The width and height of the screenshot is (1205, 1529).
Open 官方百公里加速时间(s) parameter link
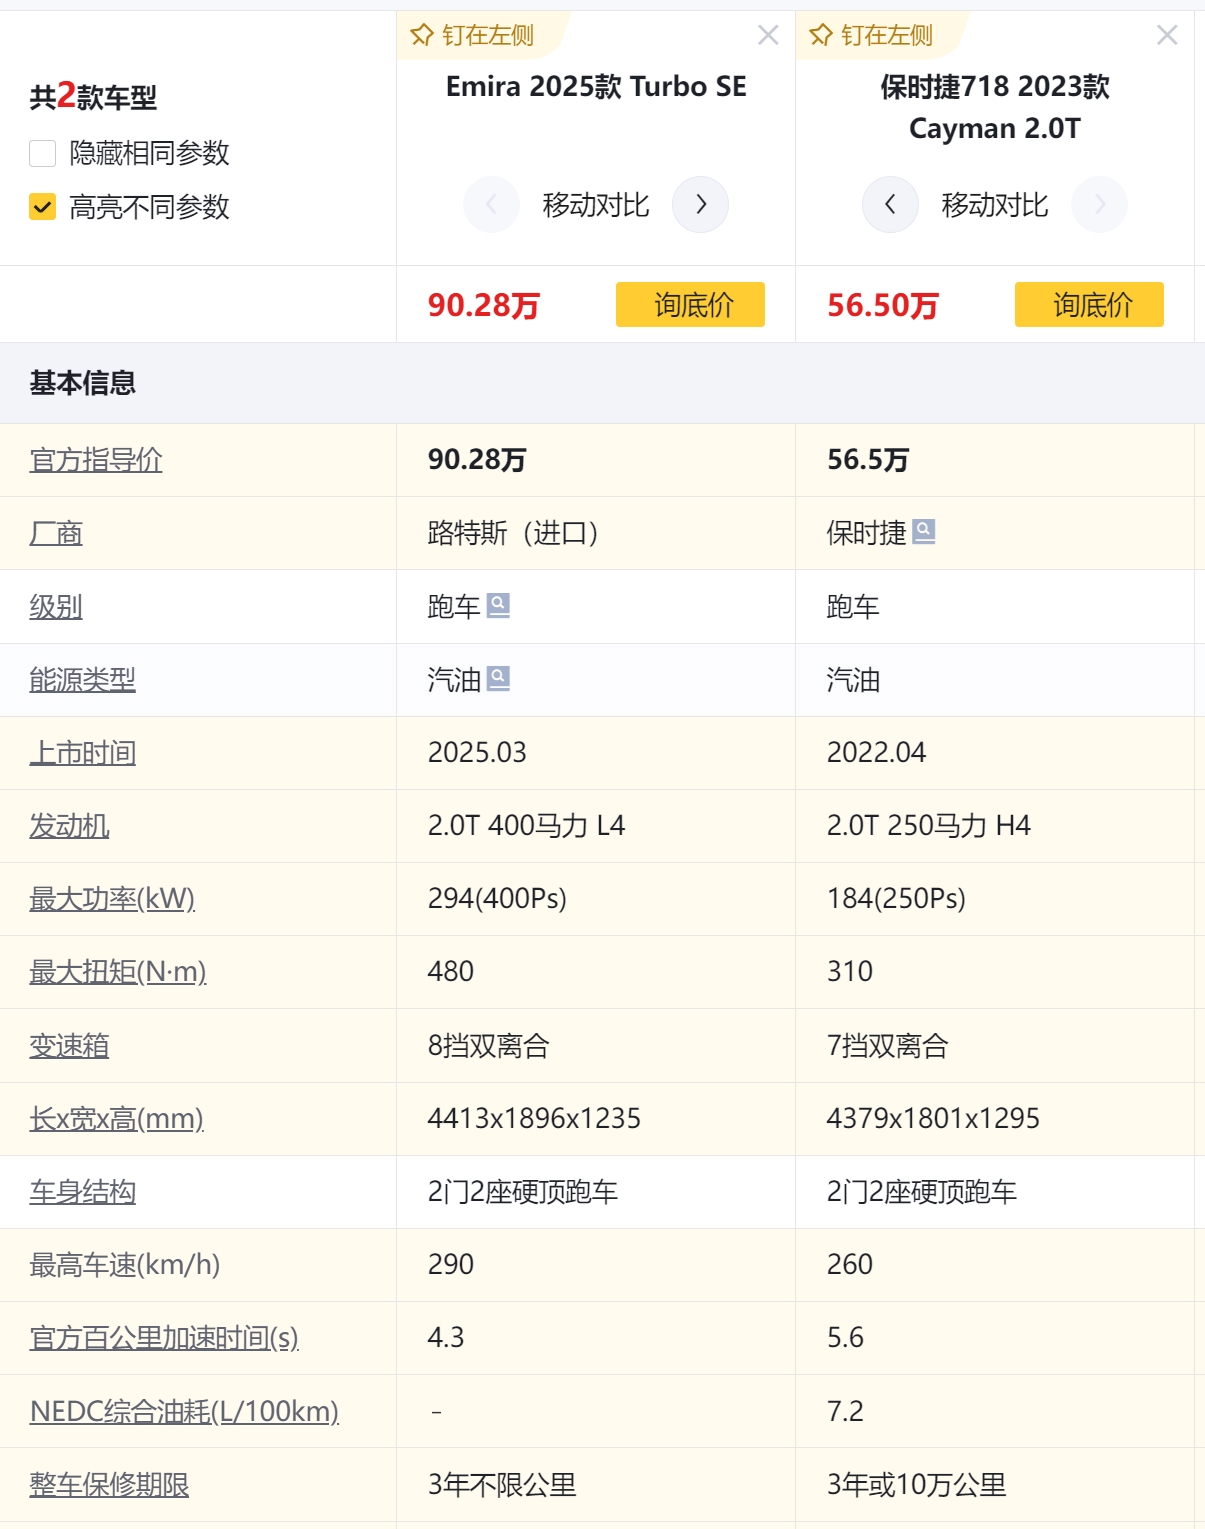[164, 1338]
